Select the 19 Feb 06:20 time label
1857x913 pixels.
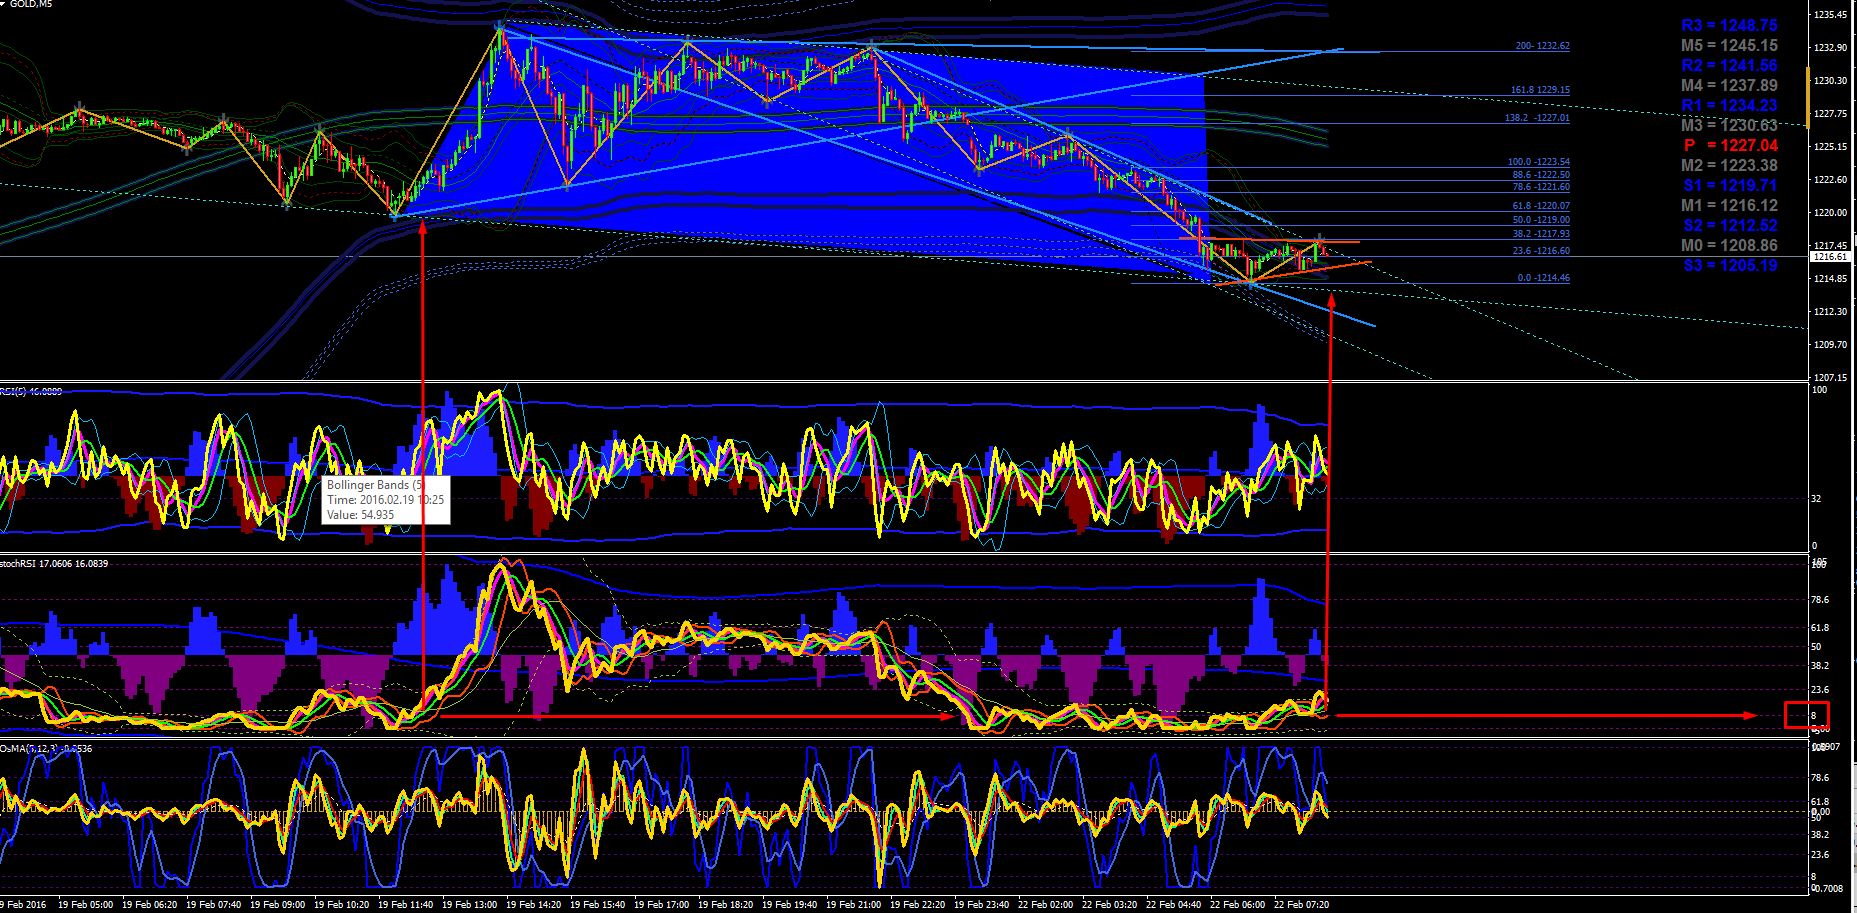[x=149, y=905]
